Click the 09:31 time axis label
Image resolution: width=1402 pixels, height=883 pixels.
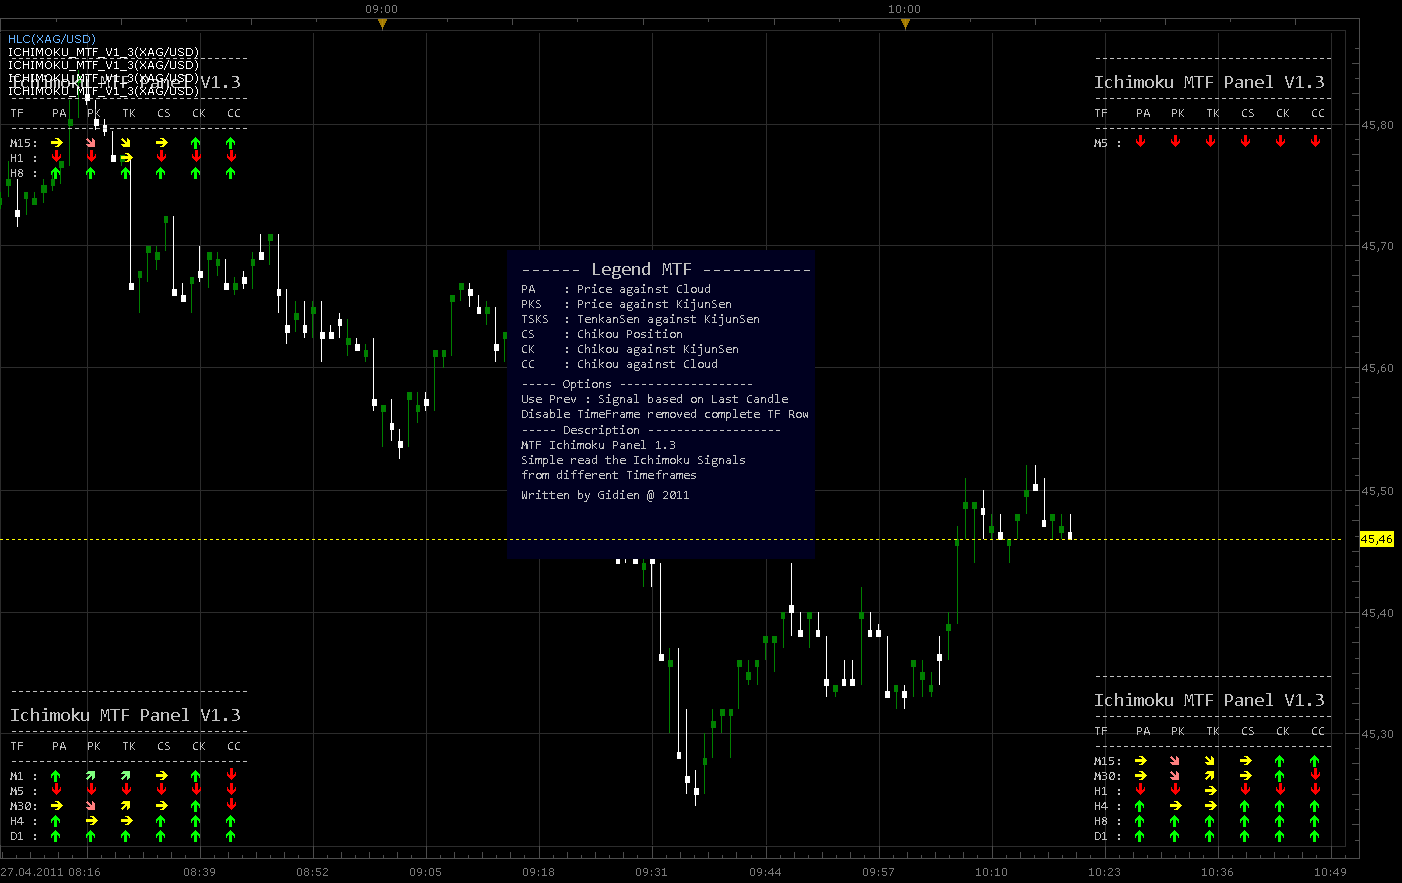[x=651, y=872]
